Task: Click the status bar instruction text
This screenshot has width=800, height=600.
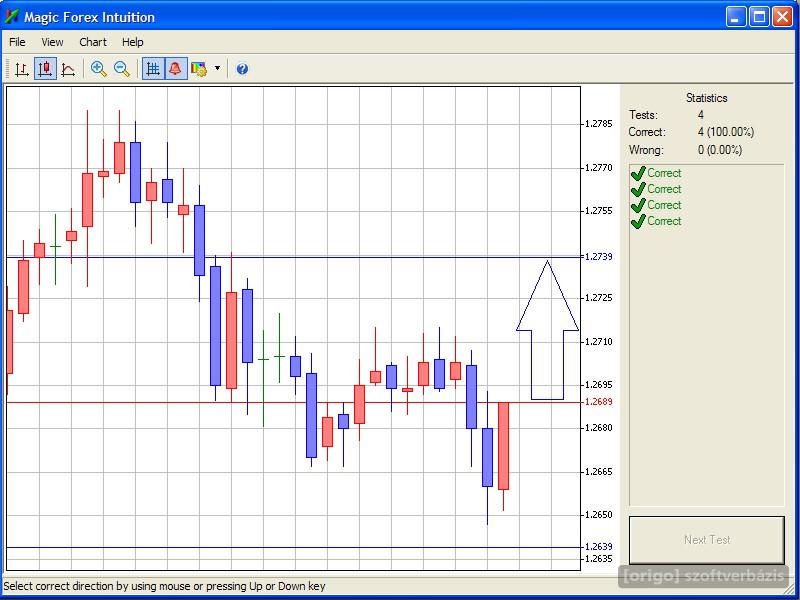Action: coord(164,586)
